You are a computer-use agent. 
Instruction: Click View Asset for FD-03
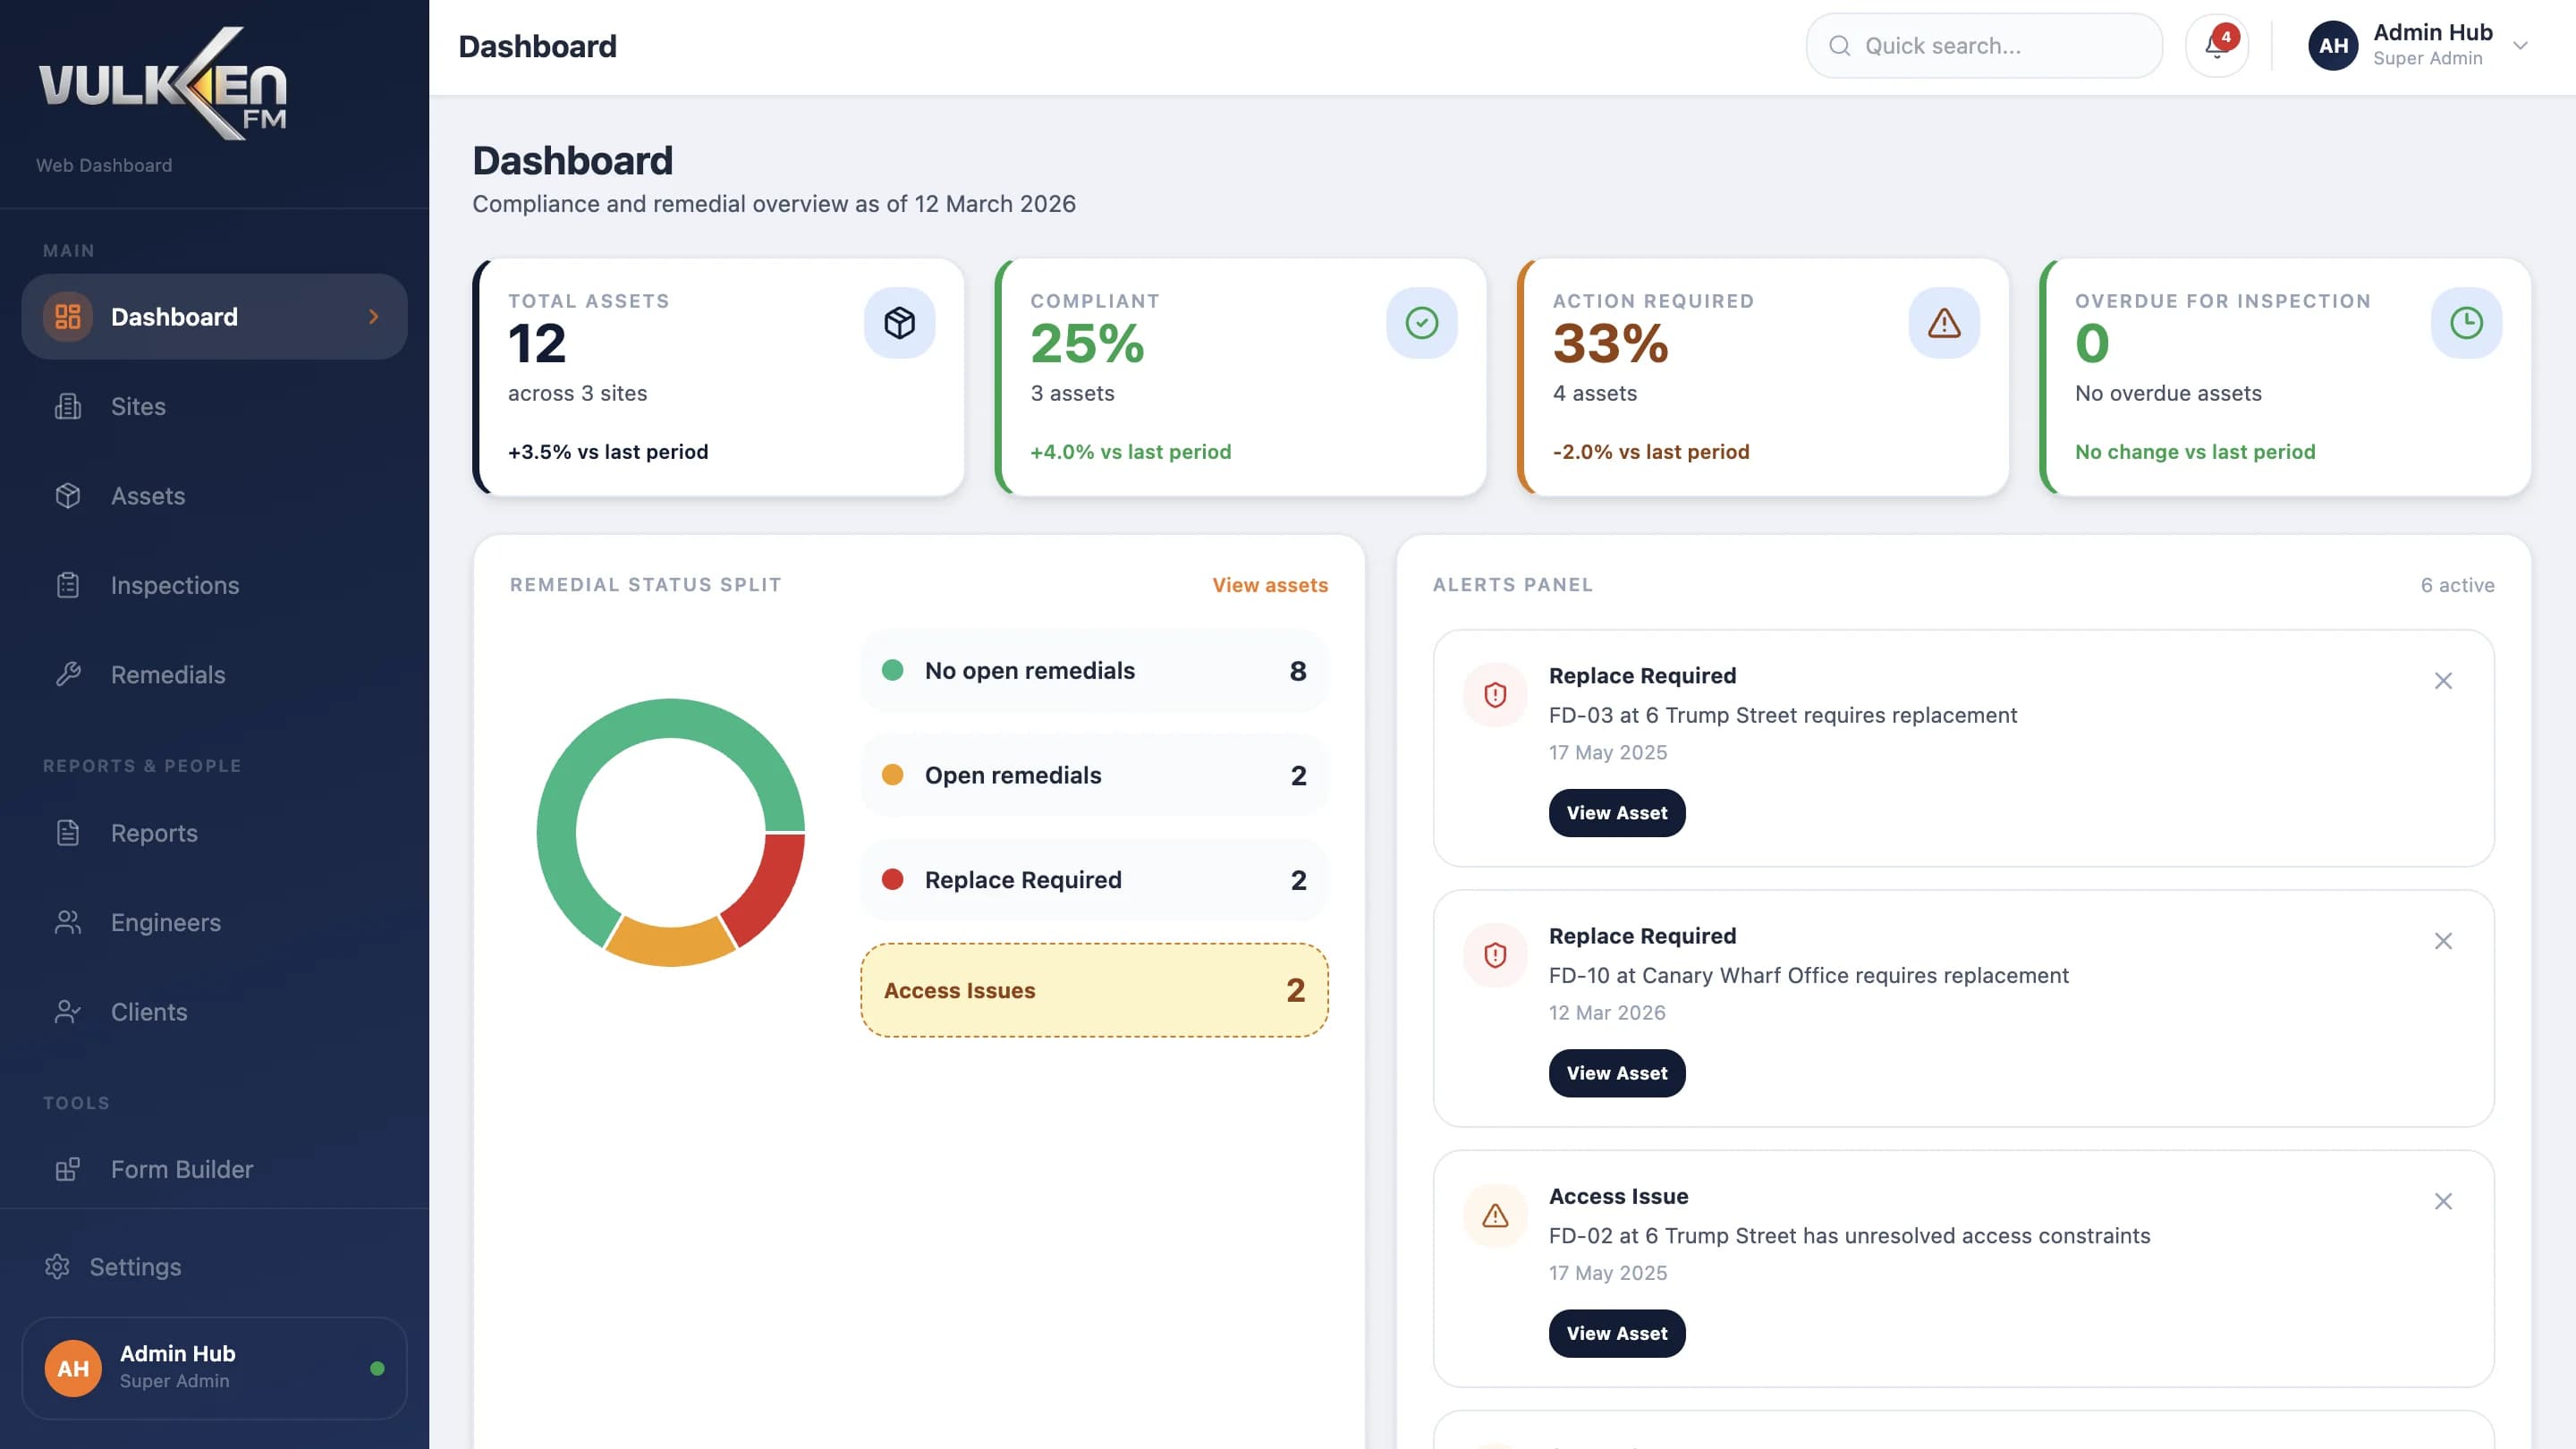tap(1616, 813)
